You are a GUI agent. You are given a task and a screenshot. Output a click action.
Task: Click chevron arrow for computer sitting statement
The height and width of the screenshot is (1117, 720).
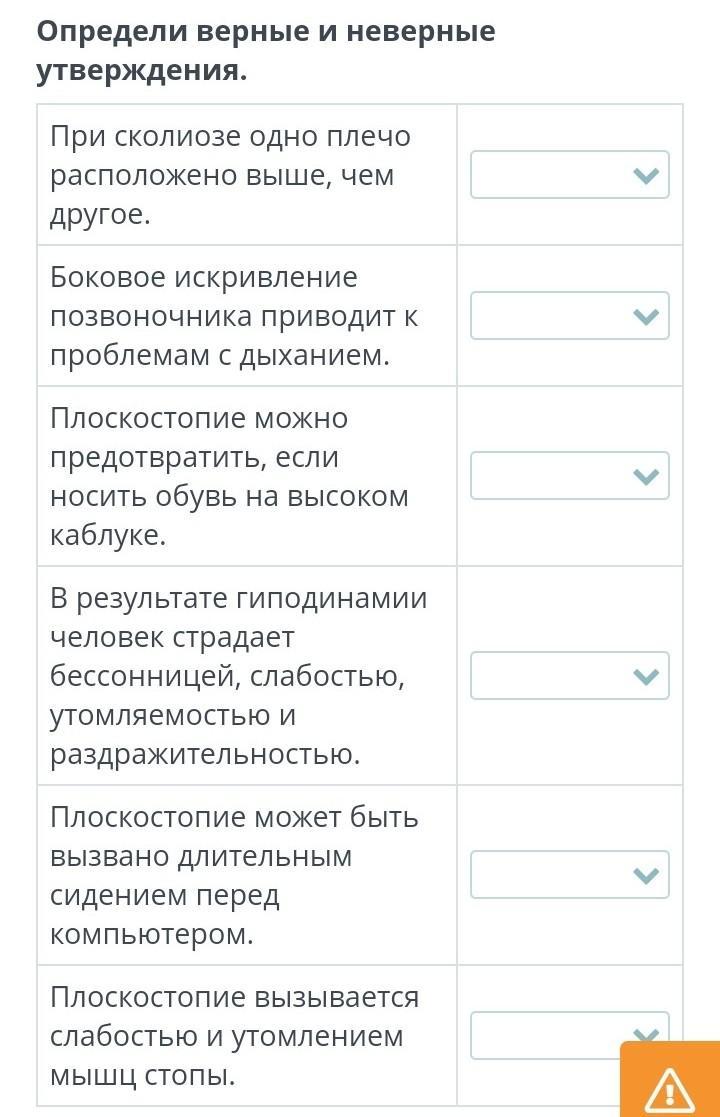coord(647,876)
